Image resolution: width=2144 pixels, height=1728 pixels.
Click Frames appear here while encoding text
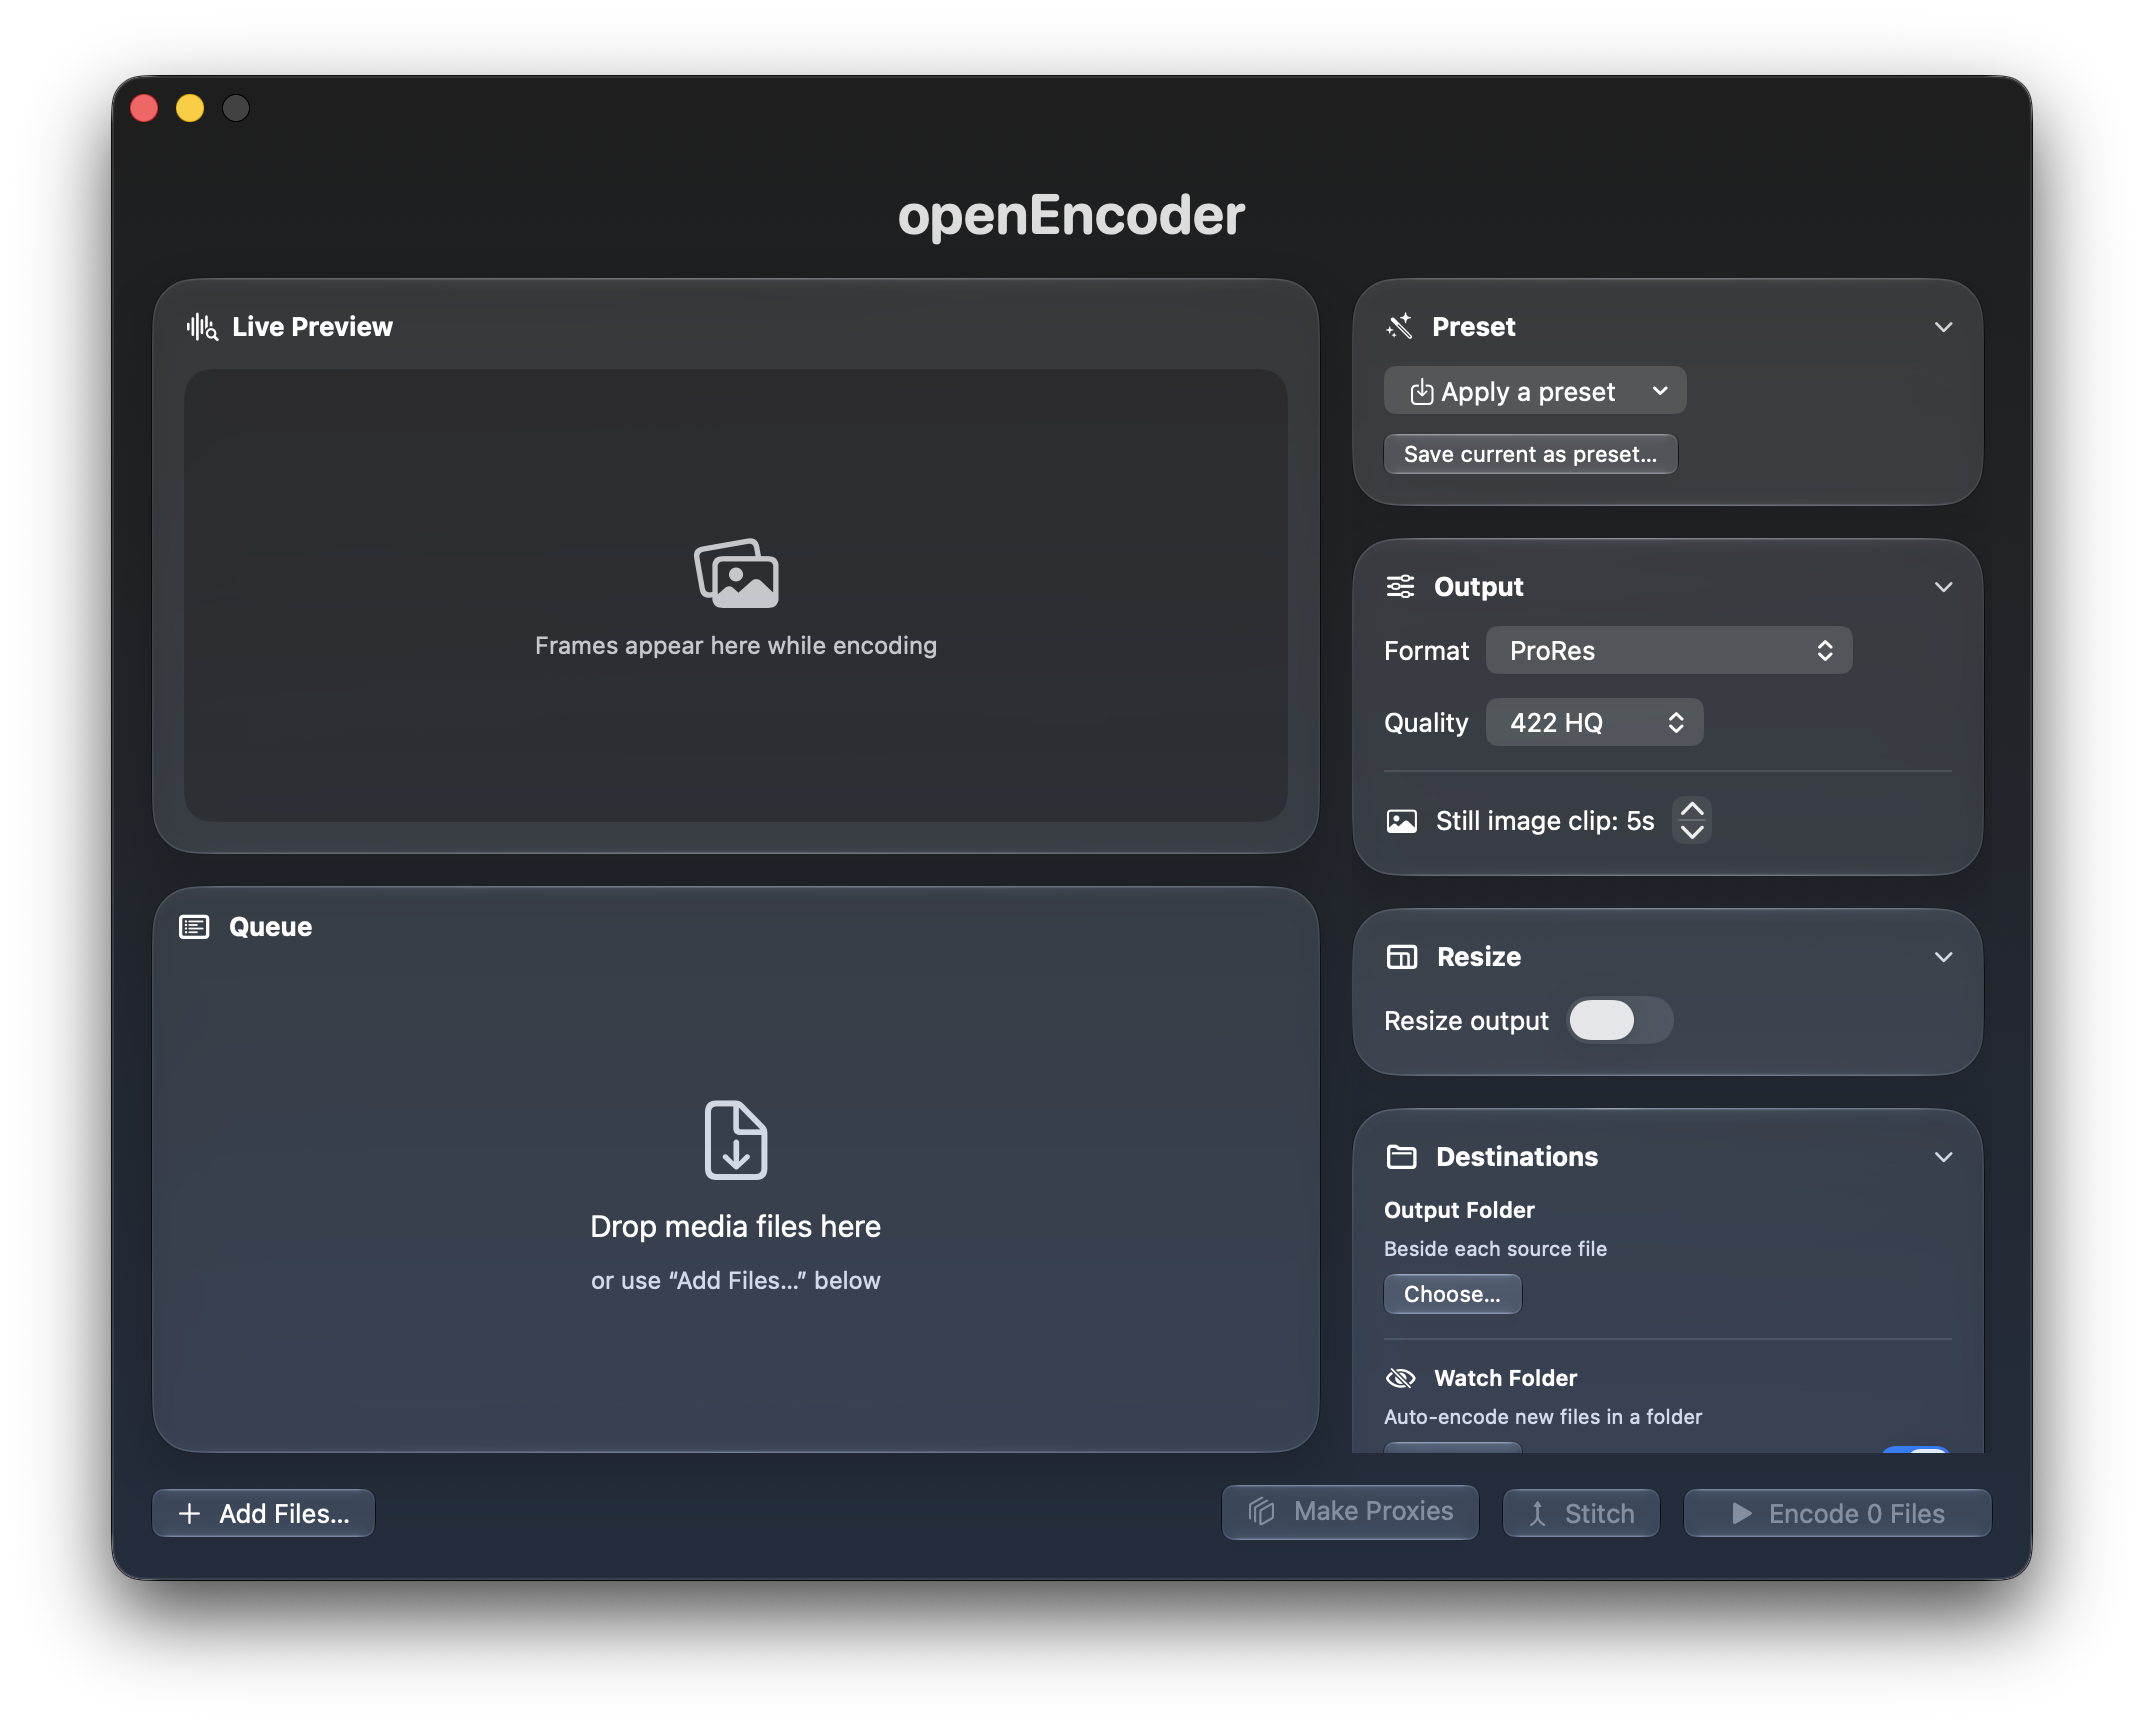[x=736, y=646]
